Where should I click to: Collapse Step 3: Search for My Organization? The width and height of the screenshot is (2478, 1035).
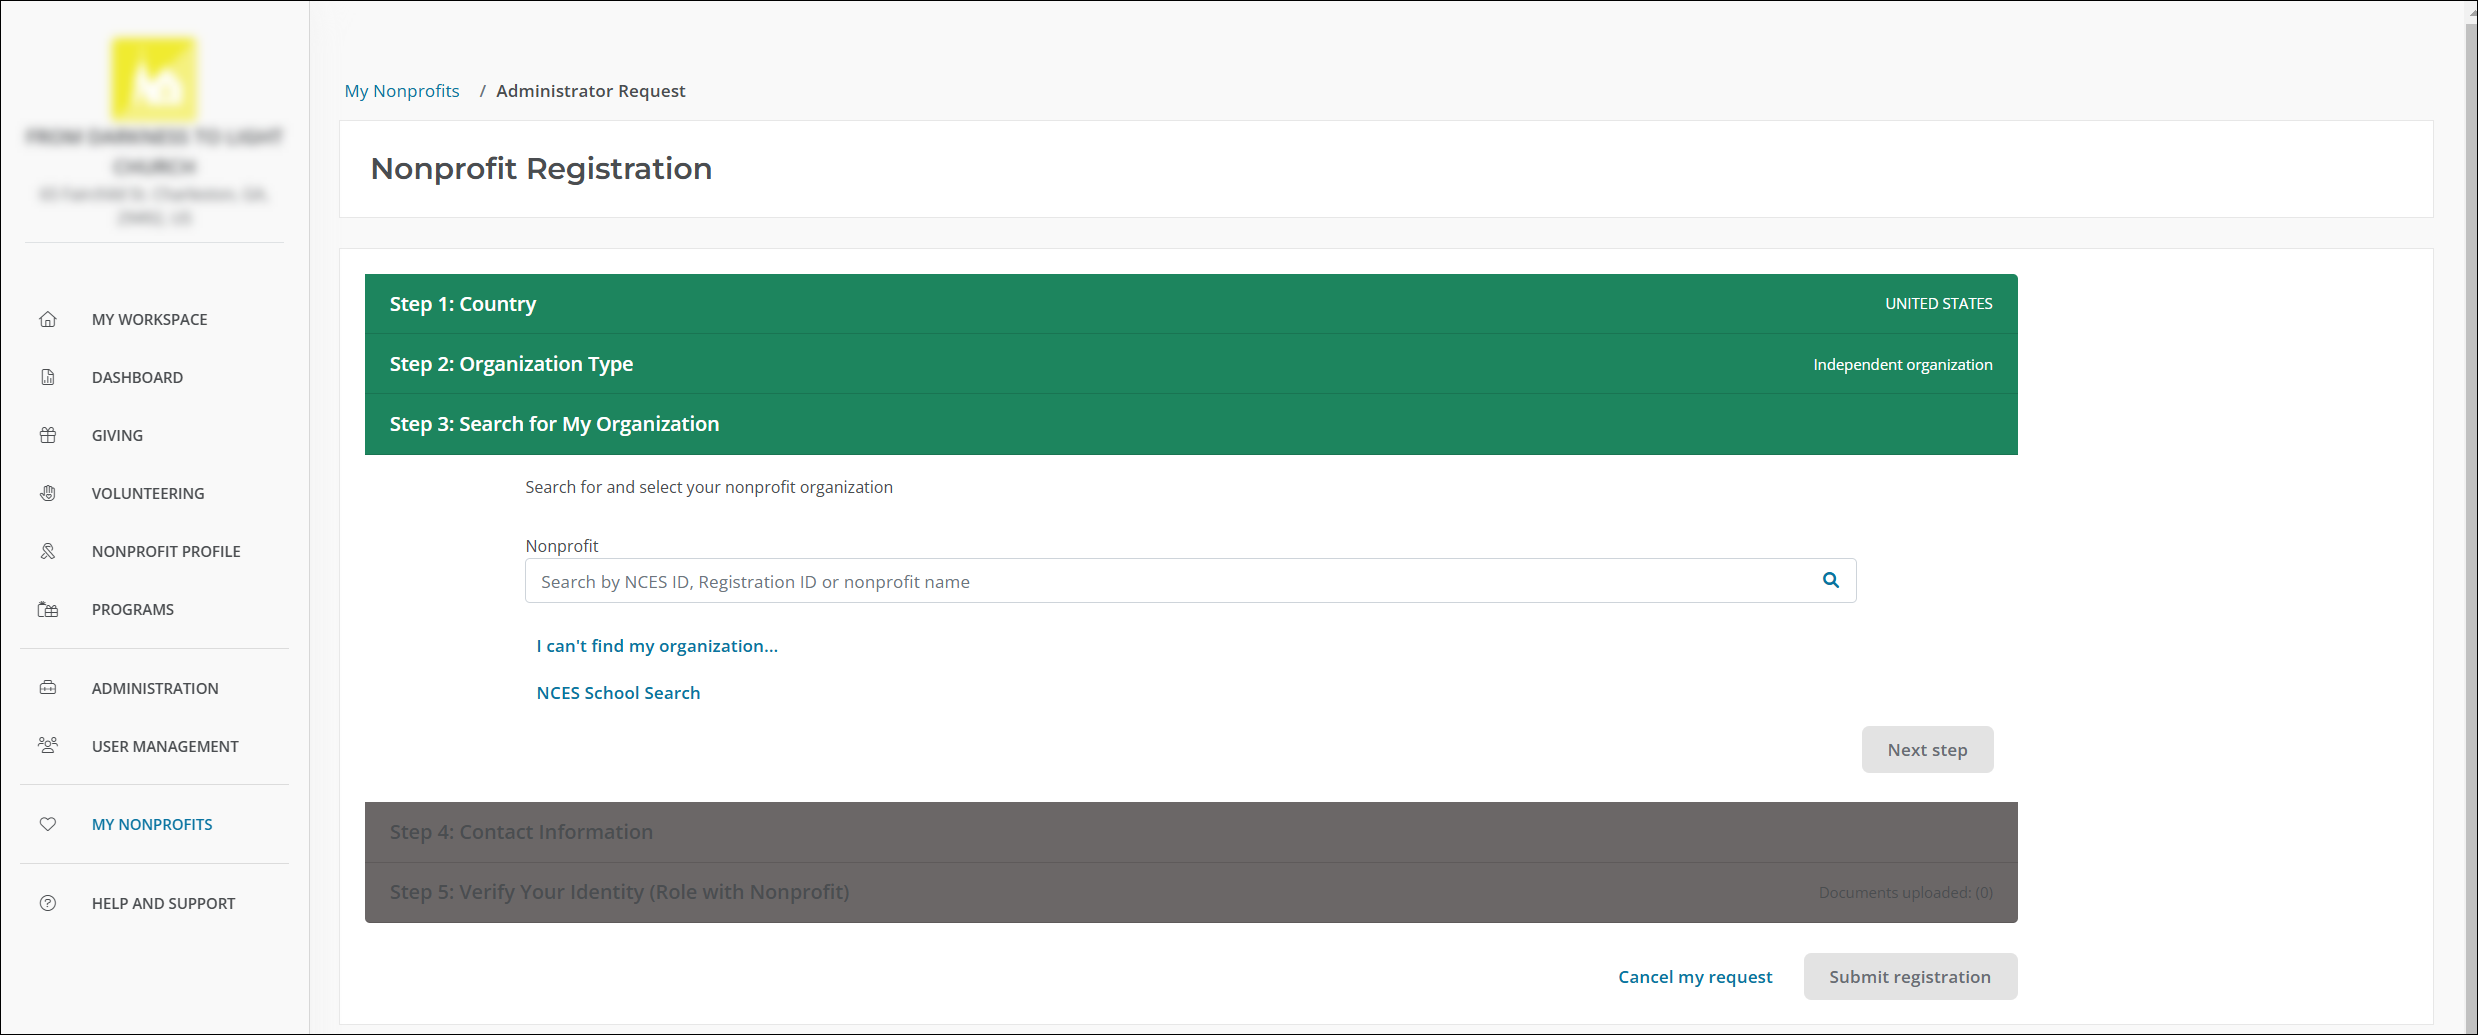pos(1190,424)
